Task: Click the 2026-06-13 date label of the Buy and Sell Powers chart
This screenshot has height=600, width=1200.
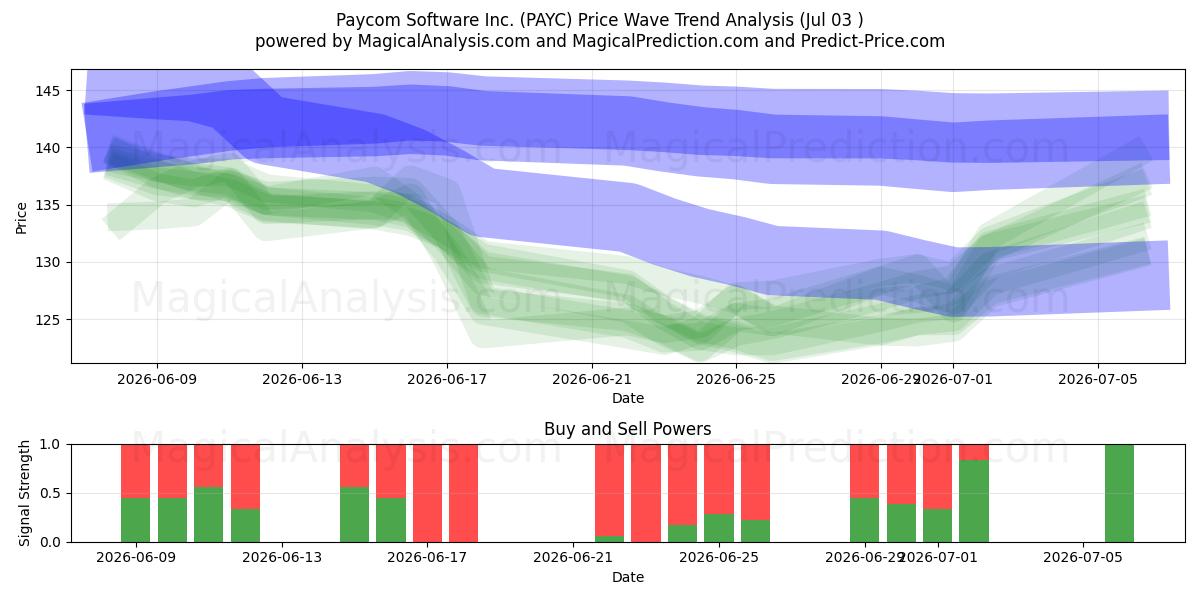Action: point(282,558)
